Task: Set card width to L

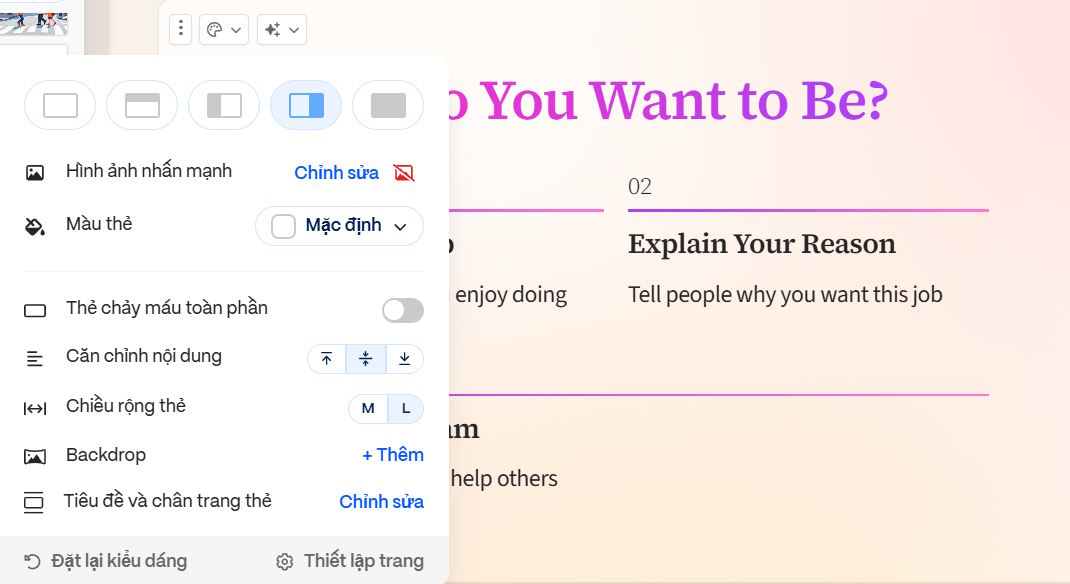Action: (x=406, y=409)
